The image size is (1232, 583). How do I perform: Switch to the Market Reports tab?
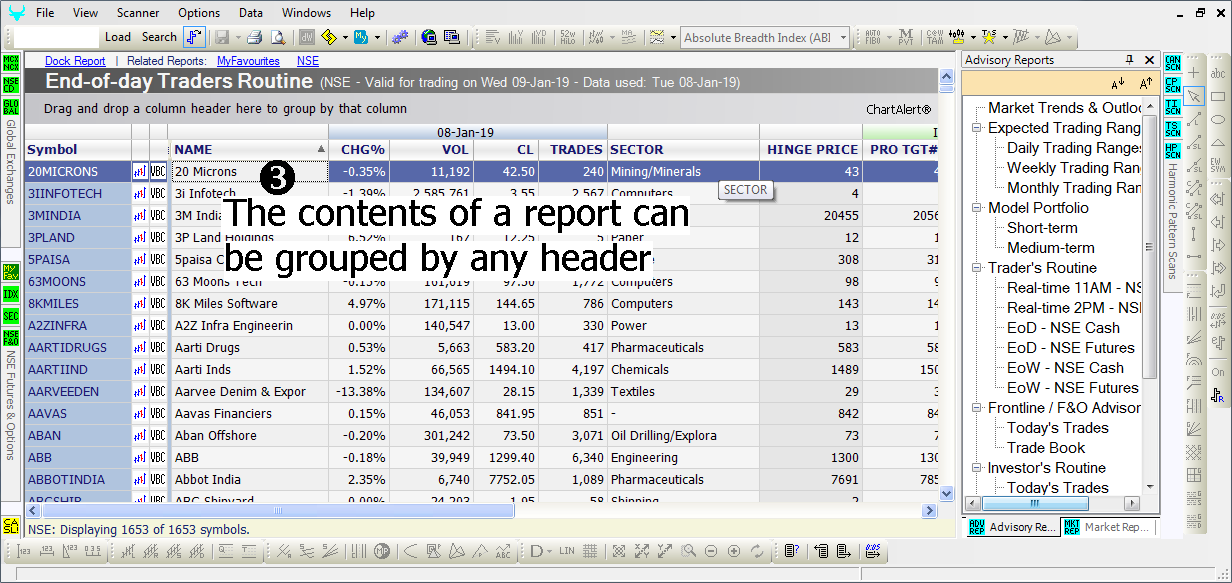(1107, 527)
